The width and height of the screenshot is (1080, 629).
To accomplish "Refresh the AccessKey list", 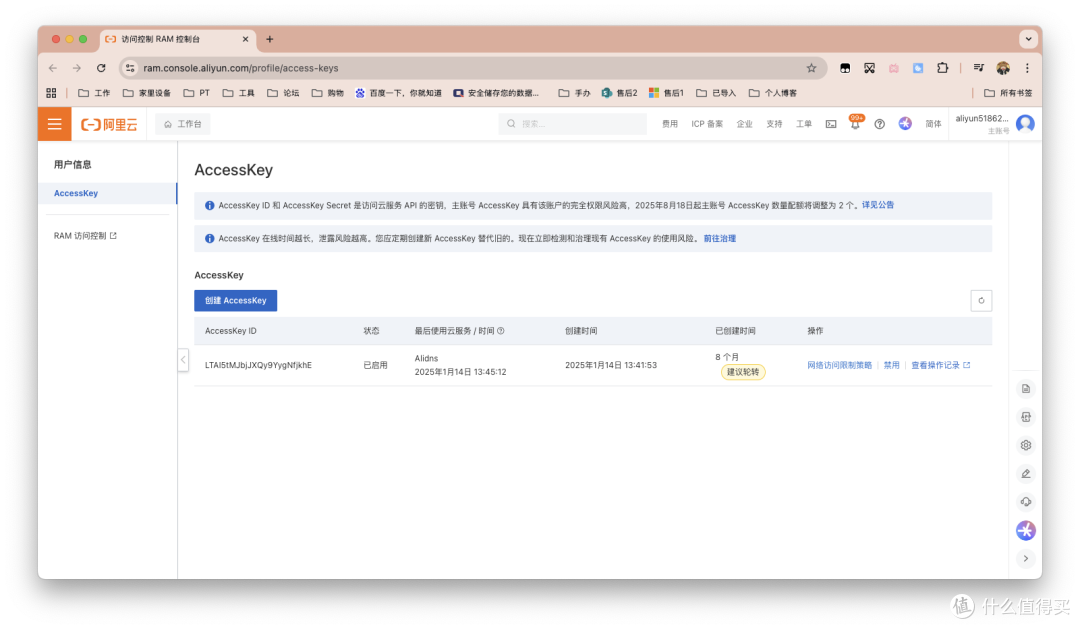I will coord(981,300).
